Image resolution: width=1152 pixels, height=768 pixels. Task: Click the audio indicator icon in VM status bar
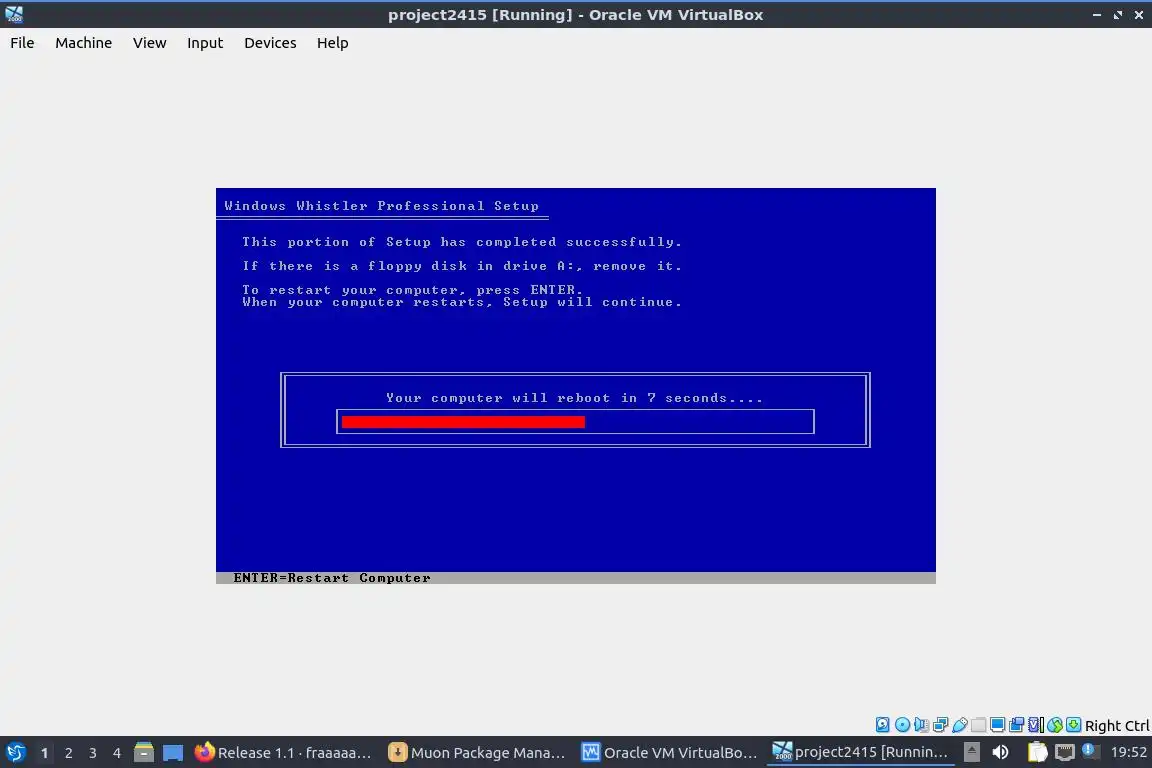pyautogui.click(x=921, y=725)
